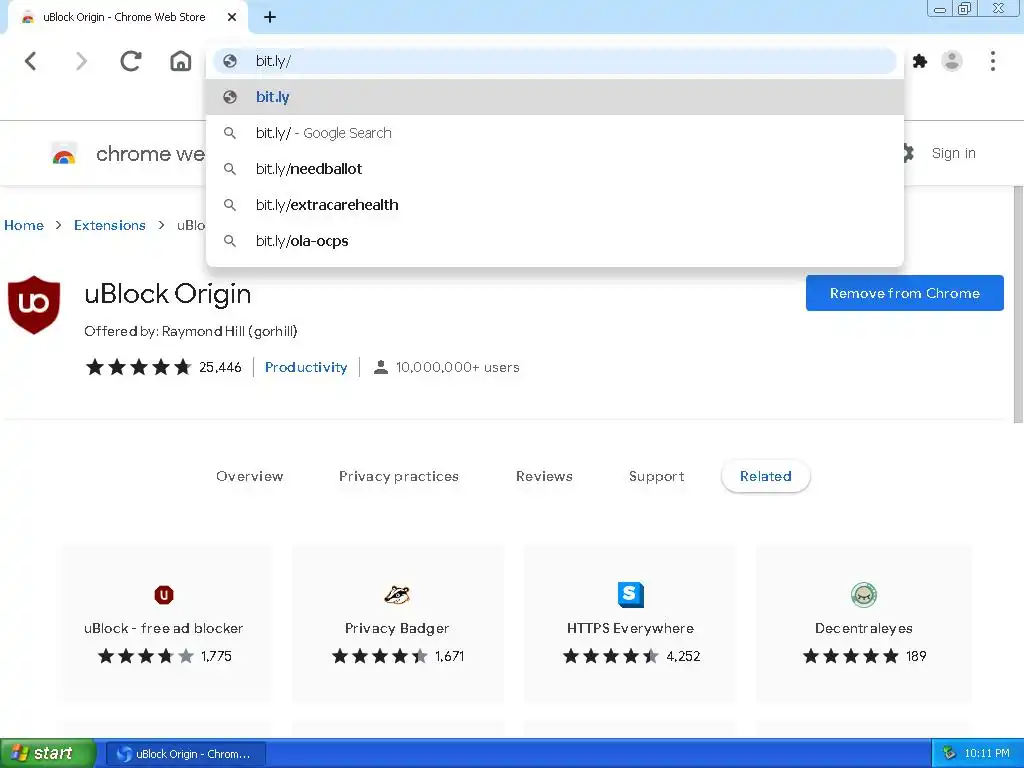Choose bit.ly/ - Google Search suggestion
The height and width of the screenshot is (768, 1024).
tap(554, 133)
